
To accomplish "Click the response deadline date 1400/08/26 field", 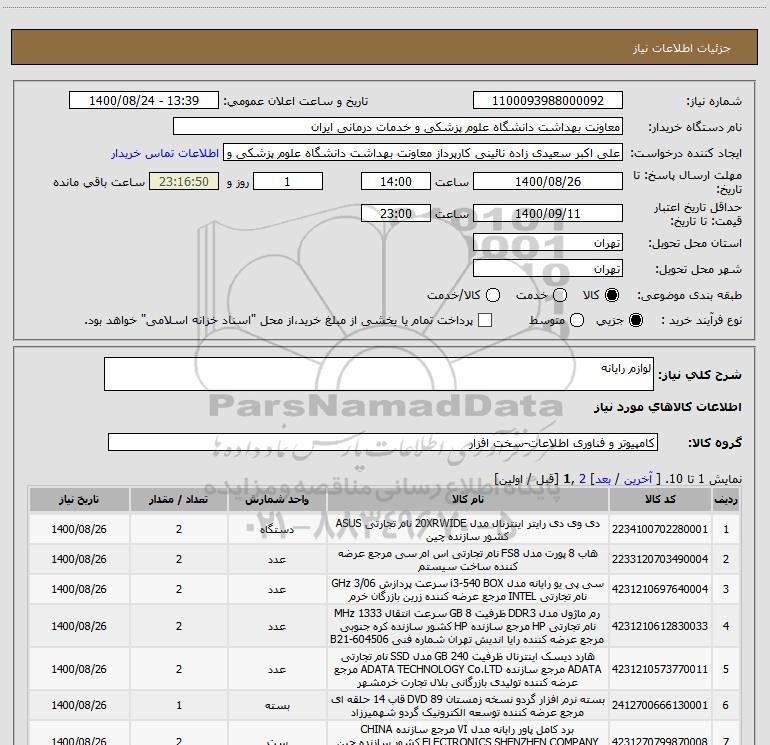I will (548, 181).
